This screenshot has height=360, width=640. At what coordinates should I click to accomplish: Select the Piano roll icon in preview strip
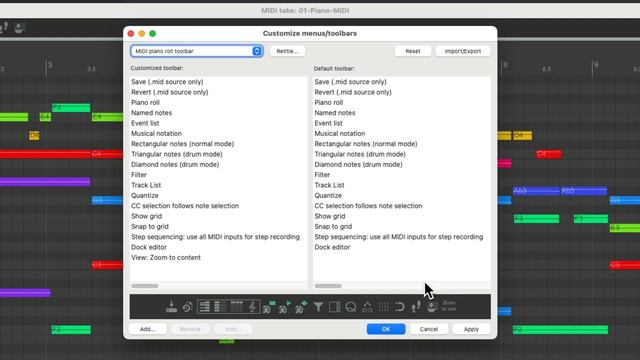204,307
